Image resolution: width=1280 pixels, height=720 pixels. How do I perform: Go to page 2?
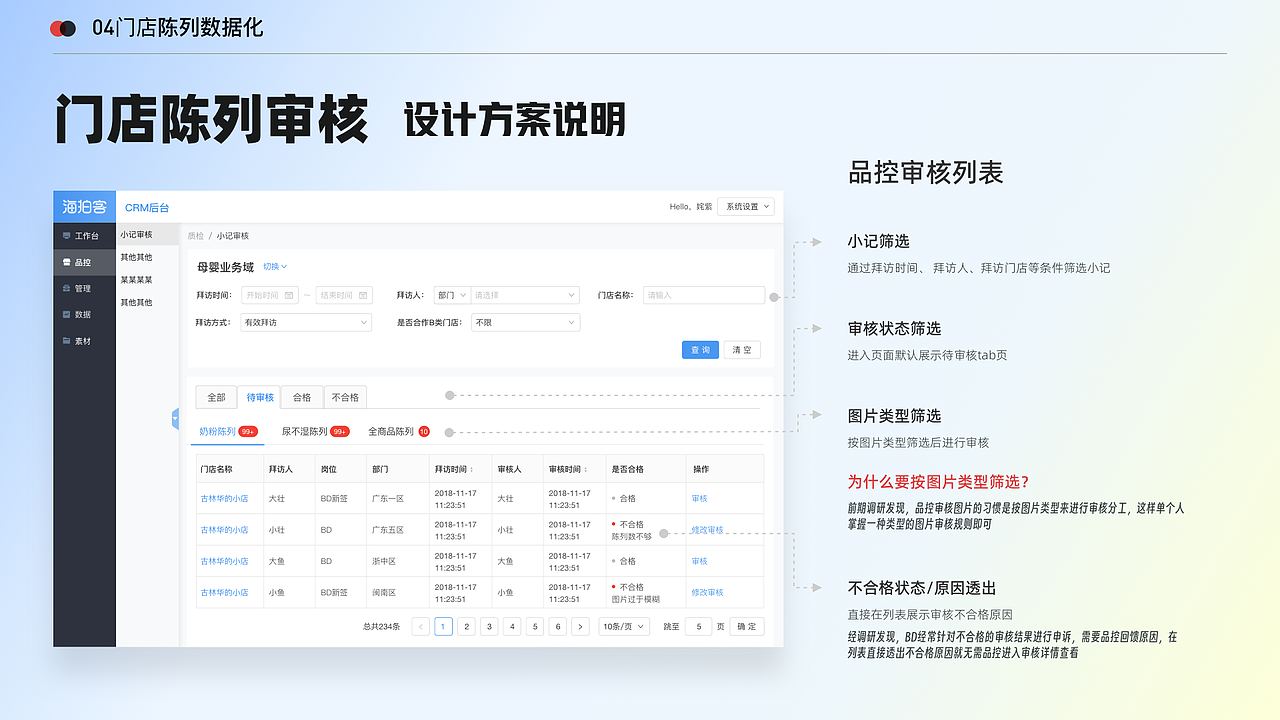pos(466,627)
